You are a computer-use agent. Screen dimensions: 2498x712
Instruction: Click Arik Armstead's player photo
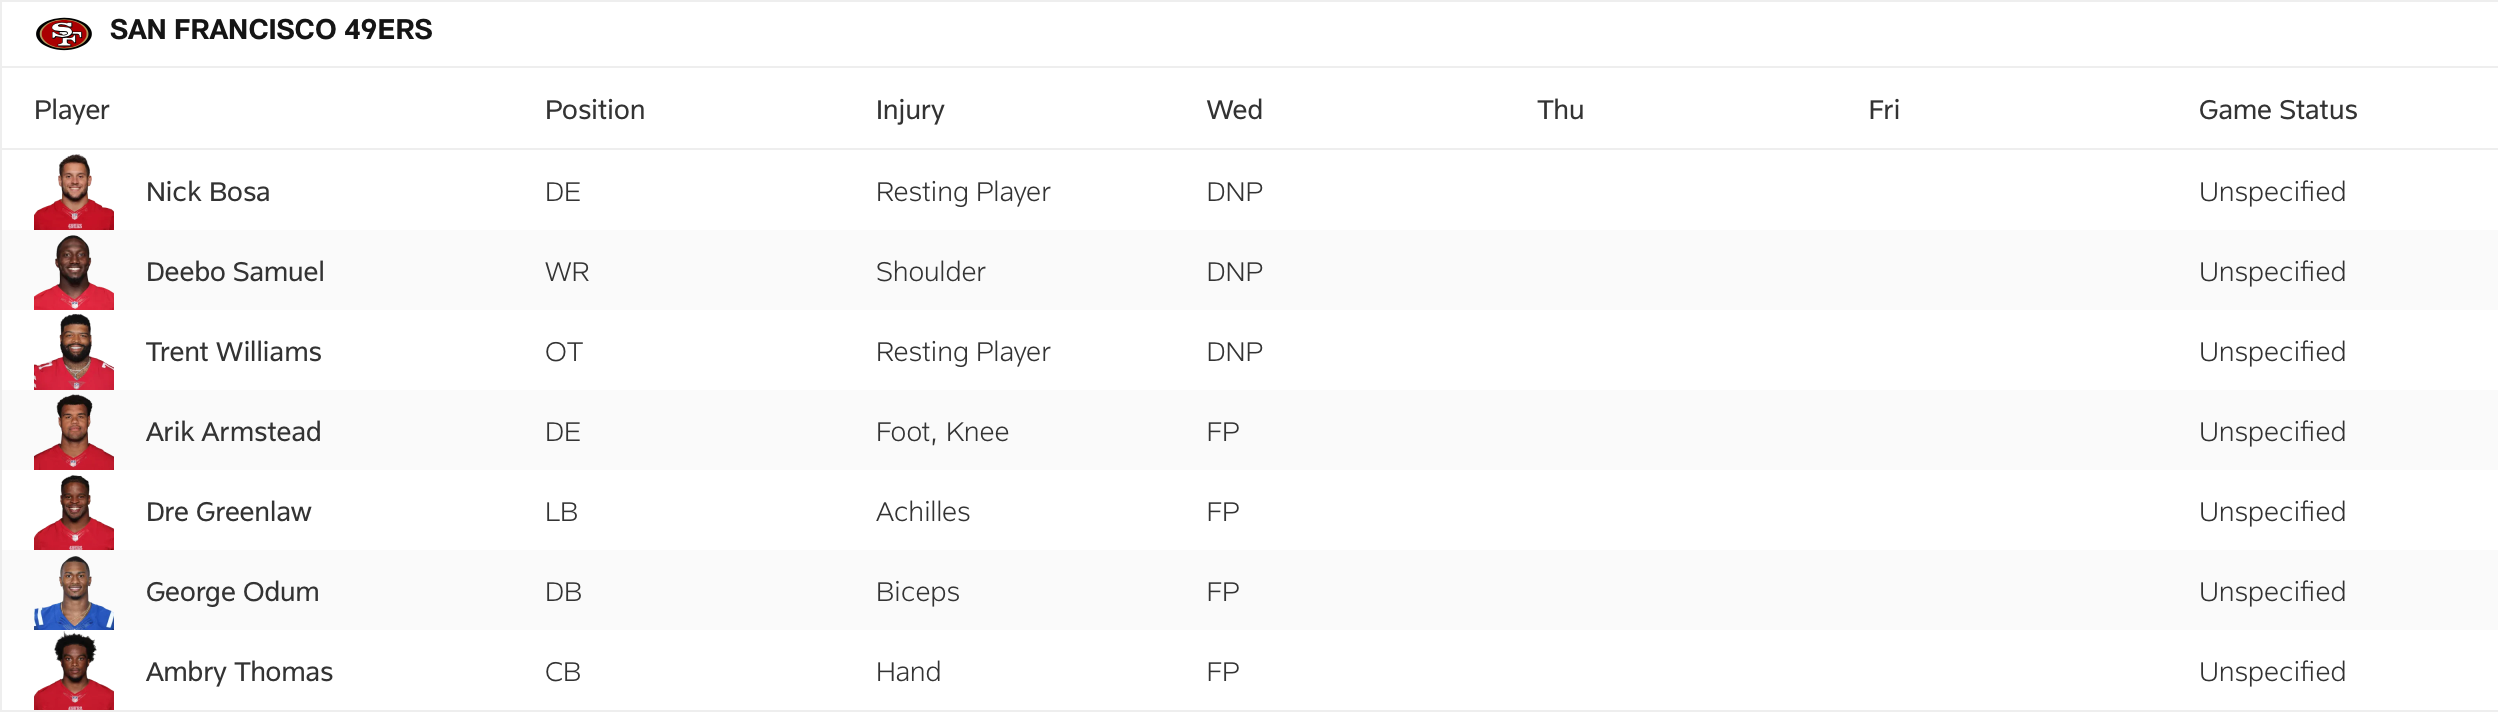[76, 431]
